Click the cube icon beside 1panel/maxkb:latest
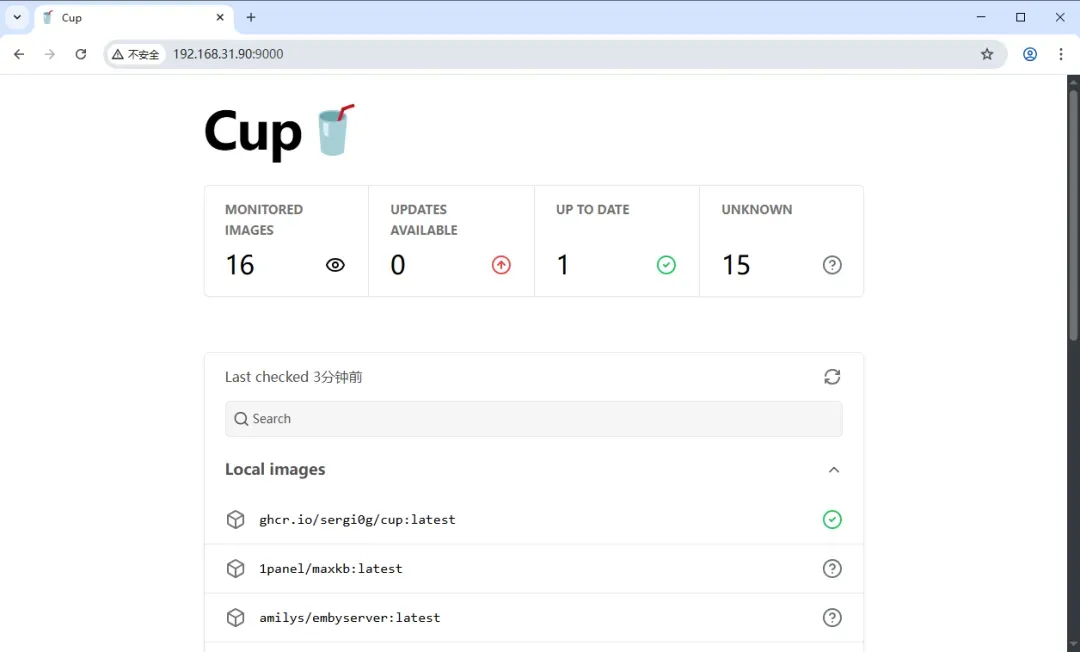1080x652 pixels. [236, 569]
